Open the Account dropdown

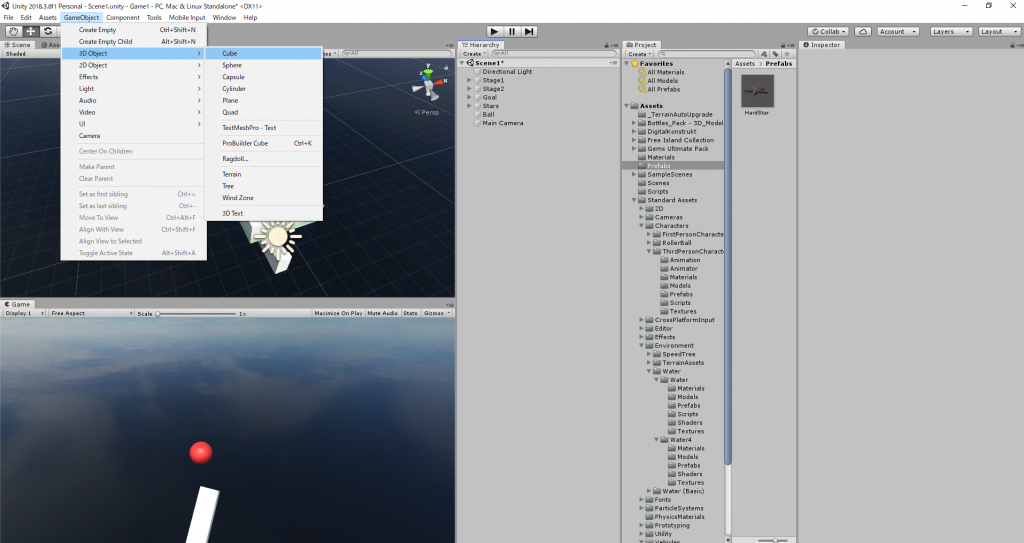point(898,31)
